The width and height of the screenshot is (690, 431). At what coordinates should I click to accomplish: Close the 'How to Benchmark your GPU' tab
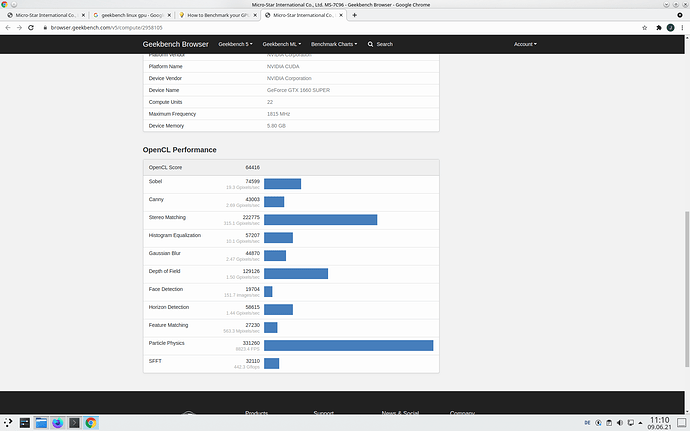coord(255,15)
